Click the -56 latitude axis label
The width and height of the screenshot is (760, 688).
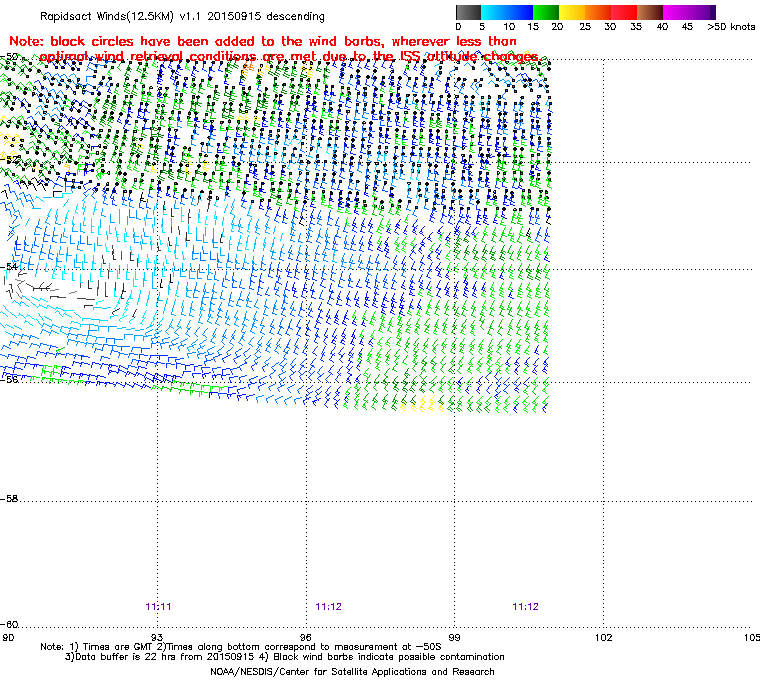[x=9, y=379]
